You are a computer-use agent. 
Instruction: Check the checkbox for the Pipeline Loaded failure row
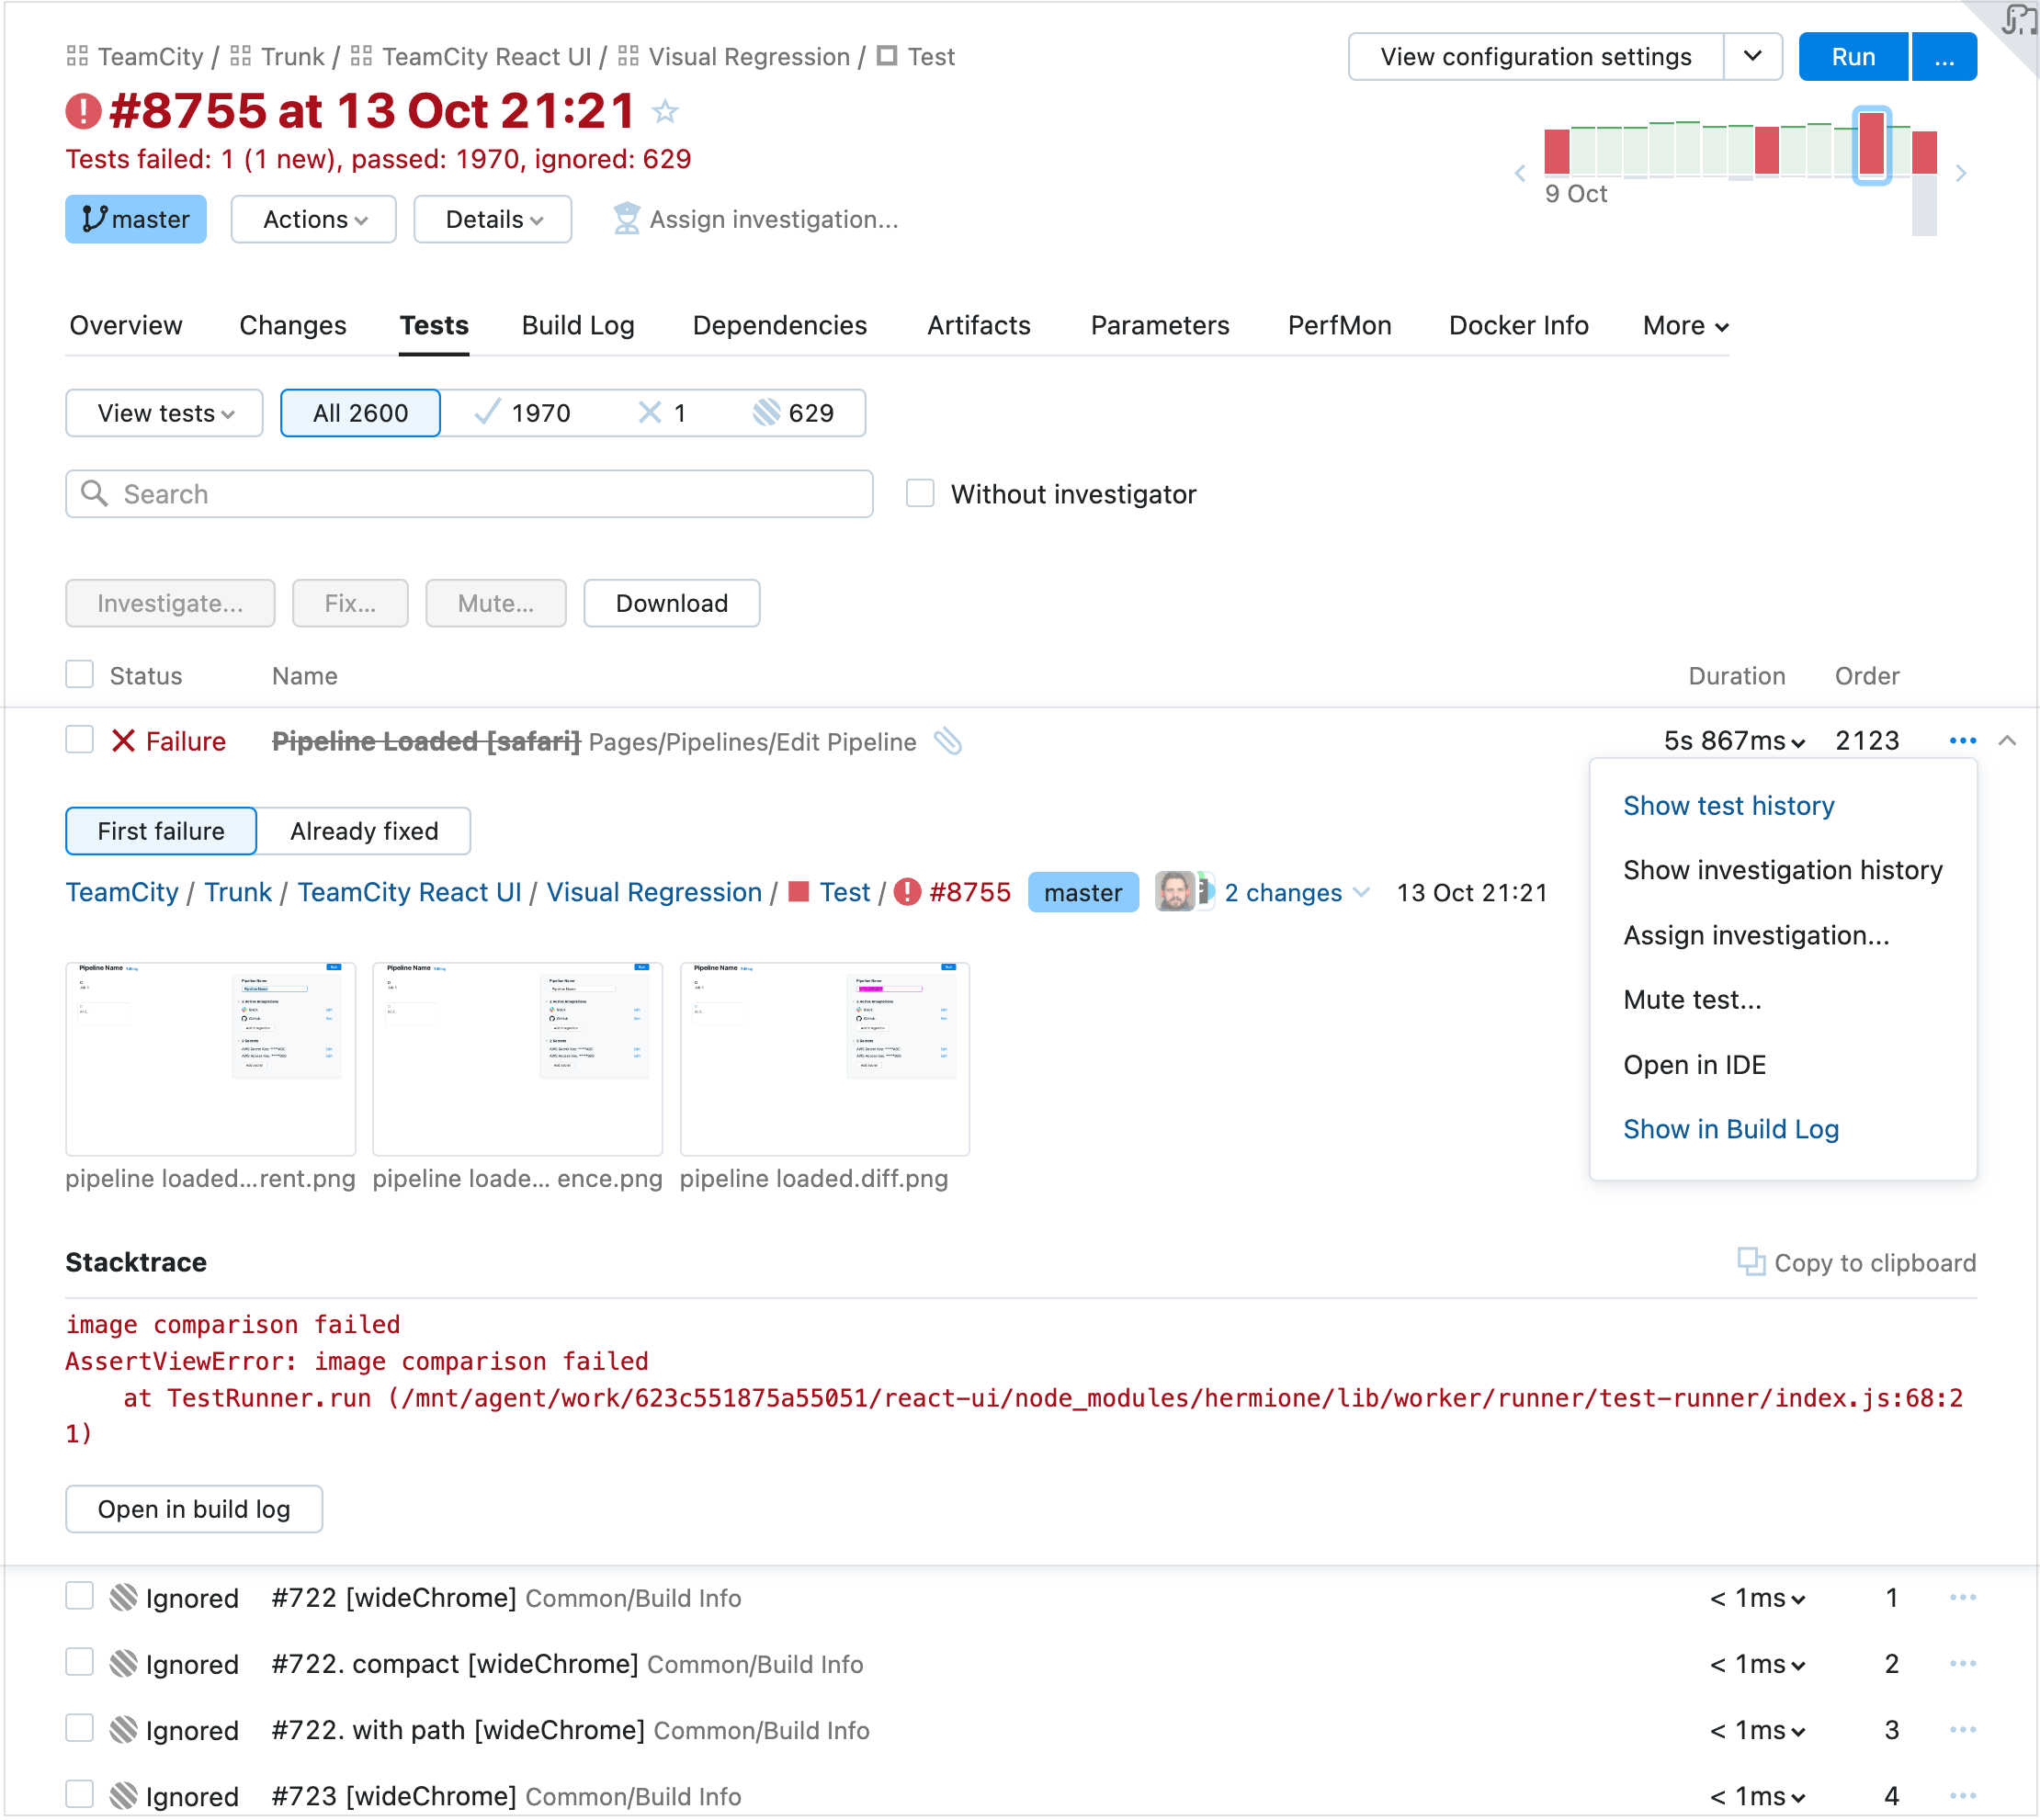click(x=79, y=740)
